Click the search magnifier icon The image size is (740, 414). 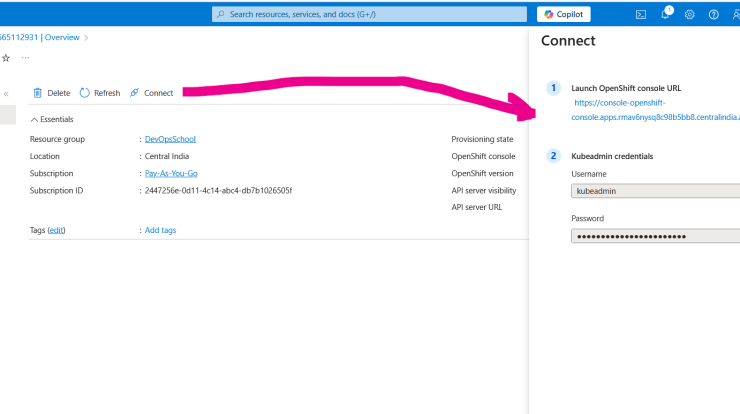(x=220, y=14)
